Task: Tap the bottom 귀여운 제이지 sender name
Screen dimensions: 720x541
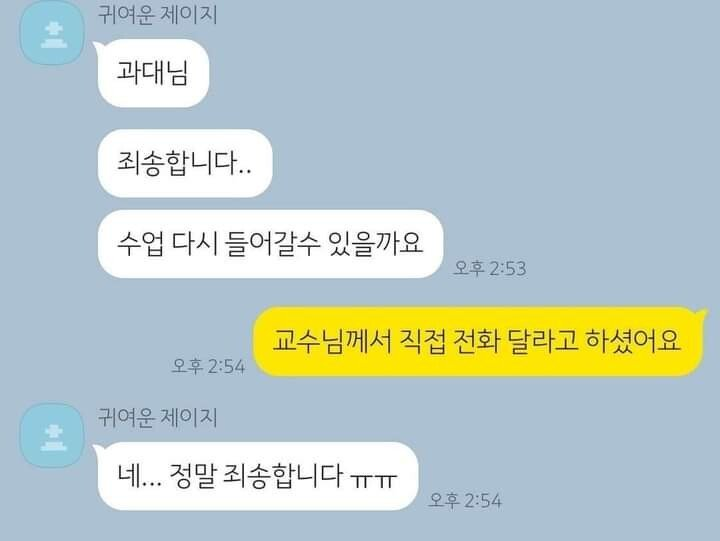Action: [x=158, y=417]
